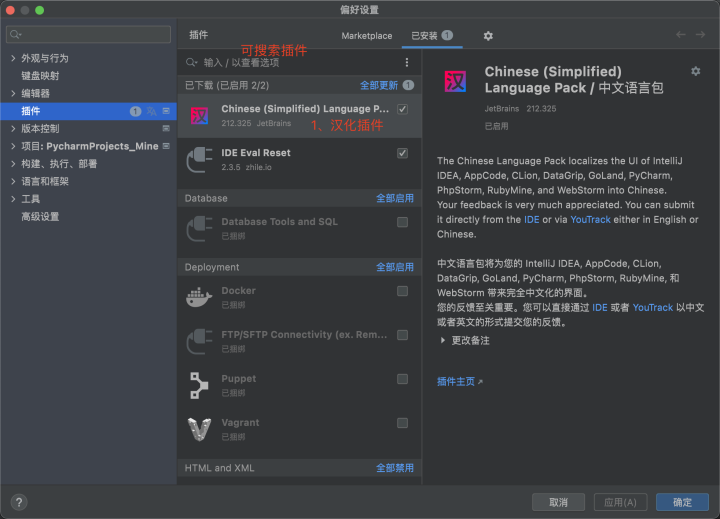
Task: Open the YouTrack link in English description
Action: tap(591, 220)
